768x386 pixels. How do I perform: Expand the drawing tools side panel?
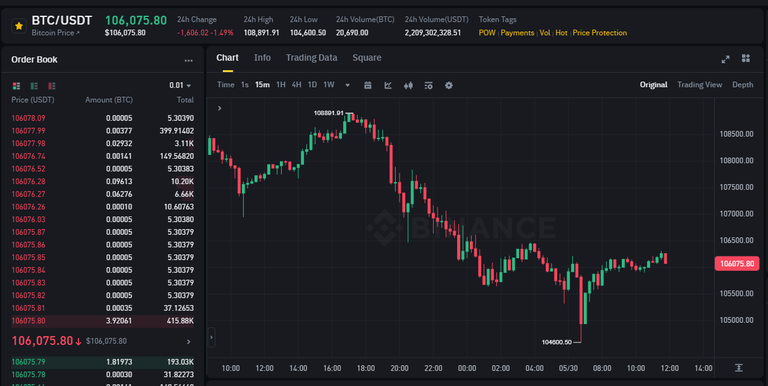[212, 337]
